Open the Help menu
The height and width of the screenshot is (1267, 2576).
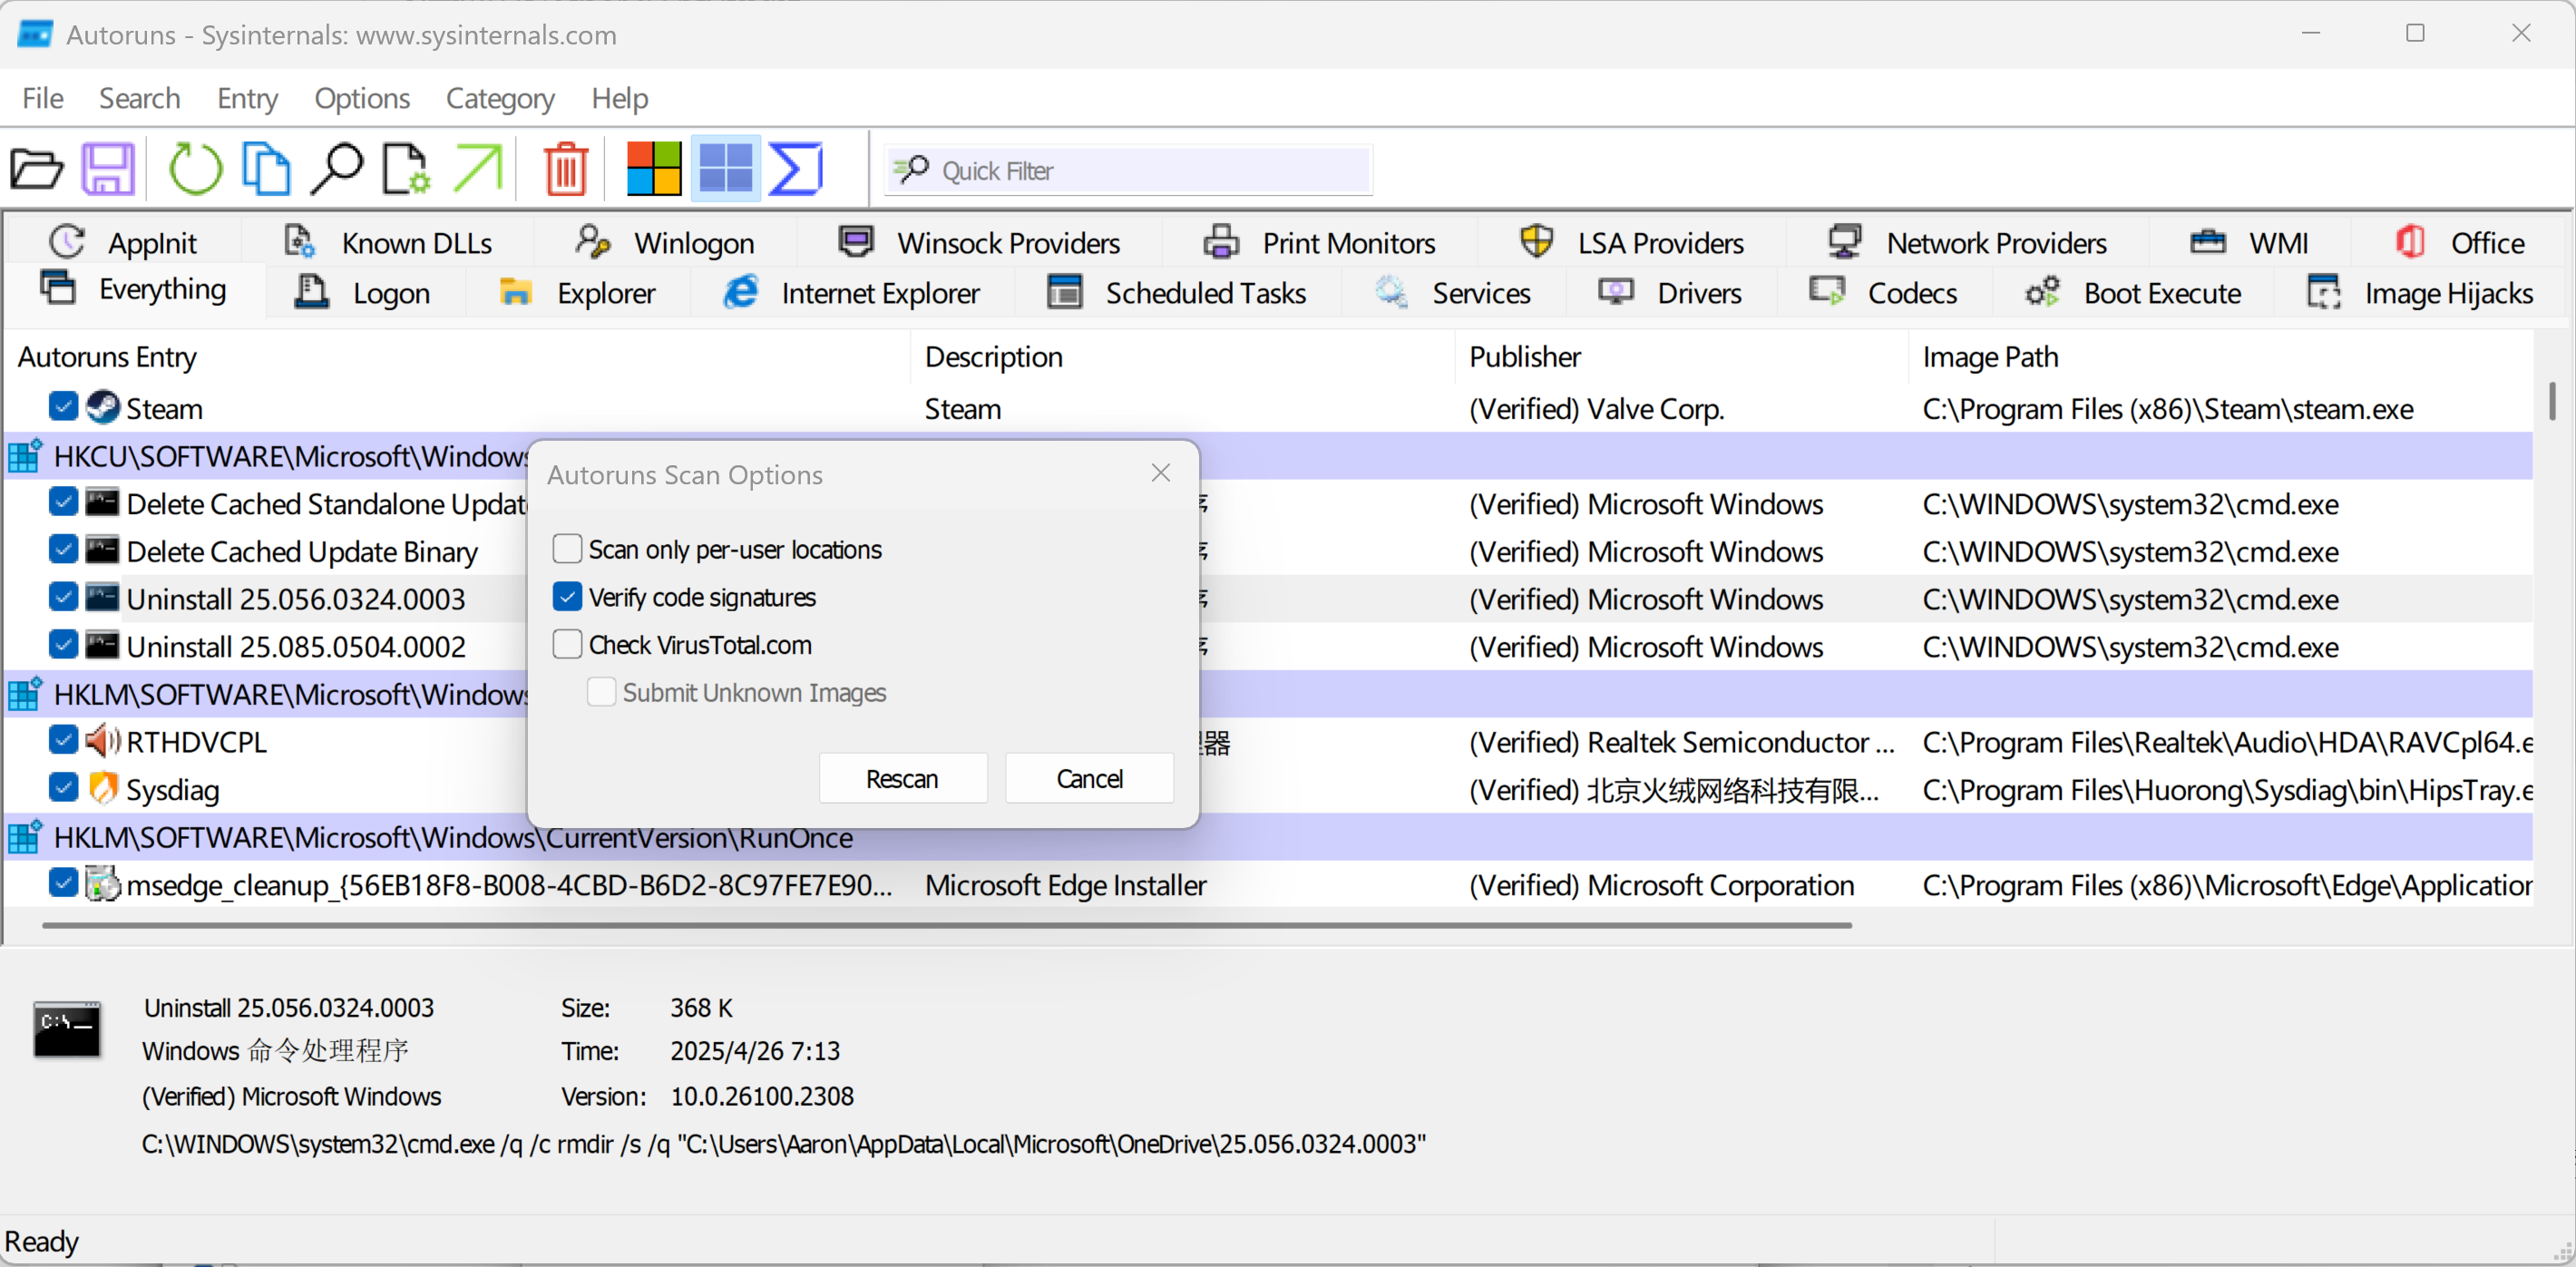[x=619, y=98]
